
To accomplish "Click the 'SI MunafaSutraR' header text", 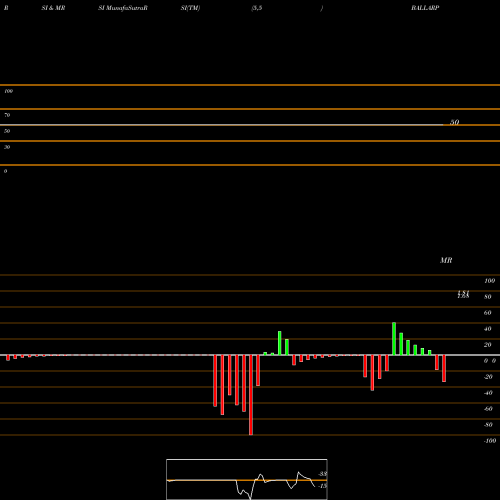I will (123, 8).
